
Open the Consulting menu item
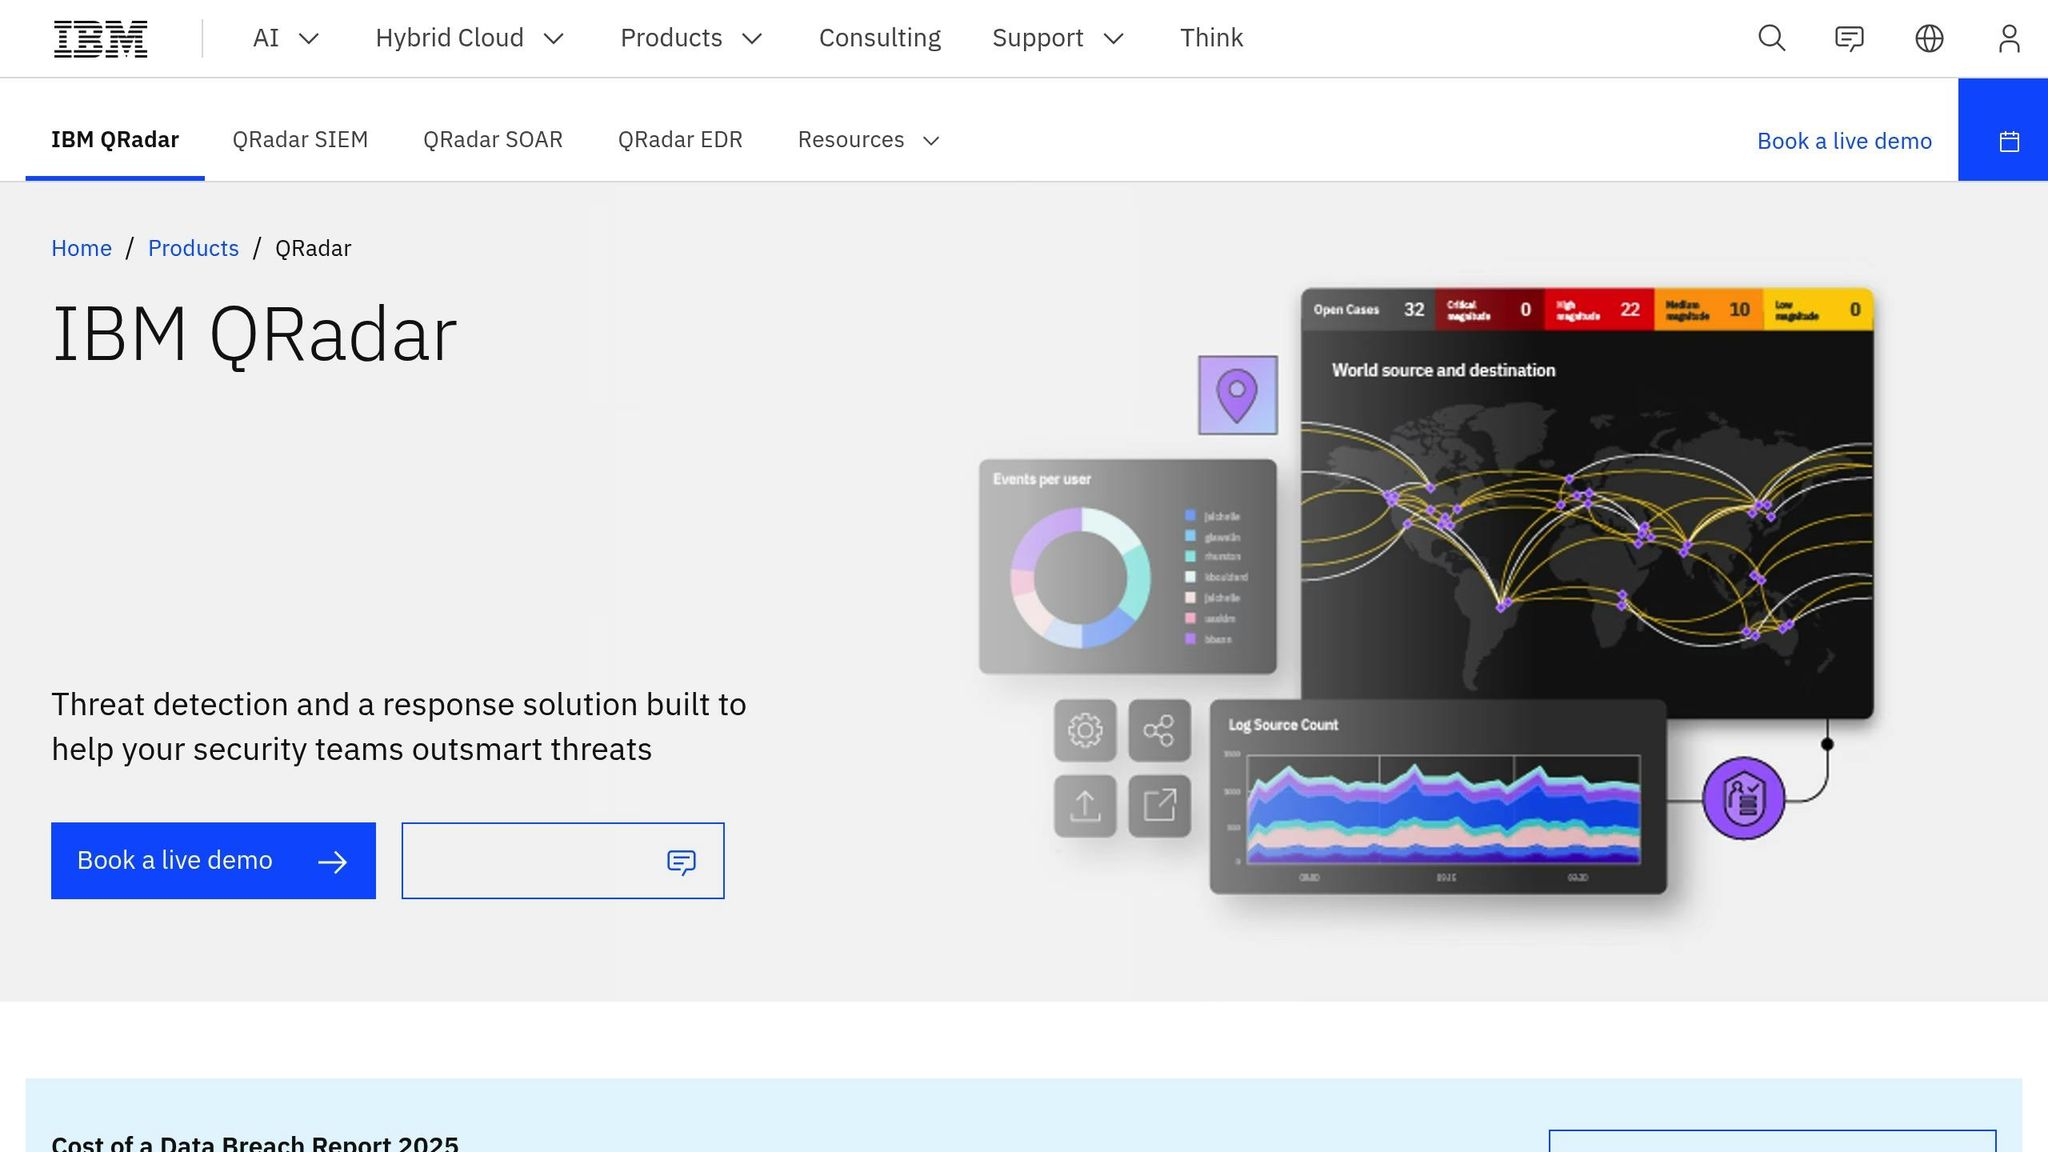pos(880,38)
